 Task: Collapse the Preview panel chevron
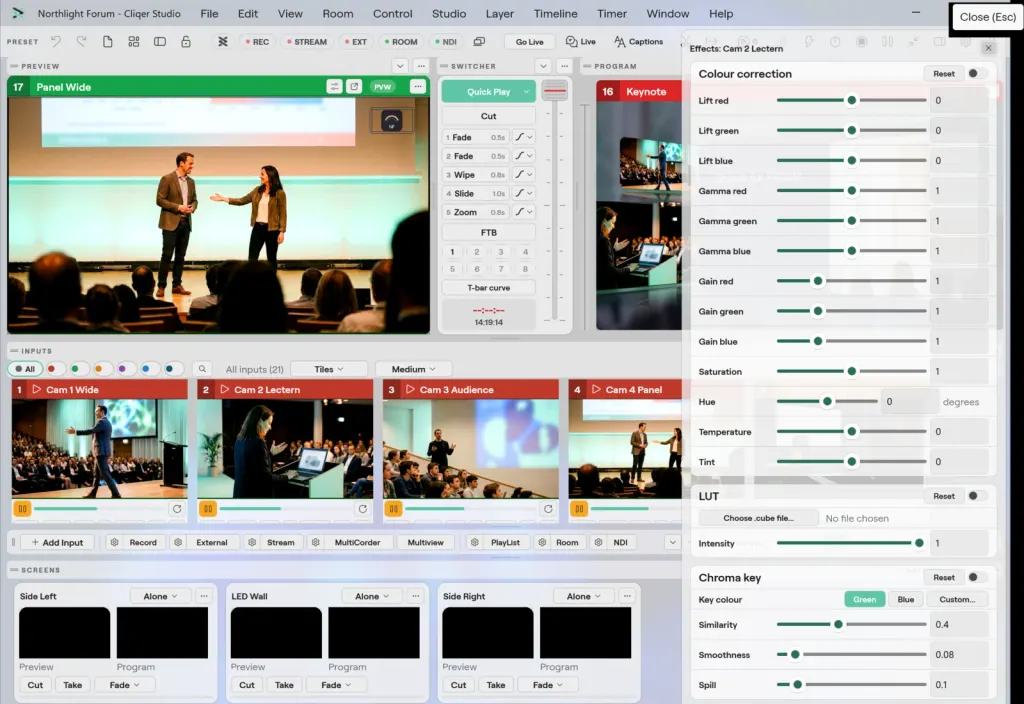tap(400, 66)
